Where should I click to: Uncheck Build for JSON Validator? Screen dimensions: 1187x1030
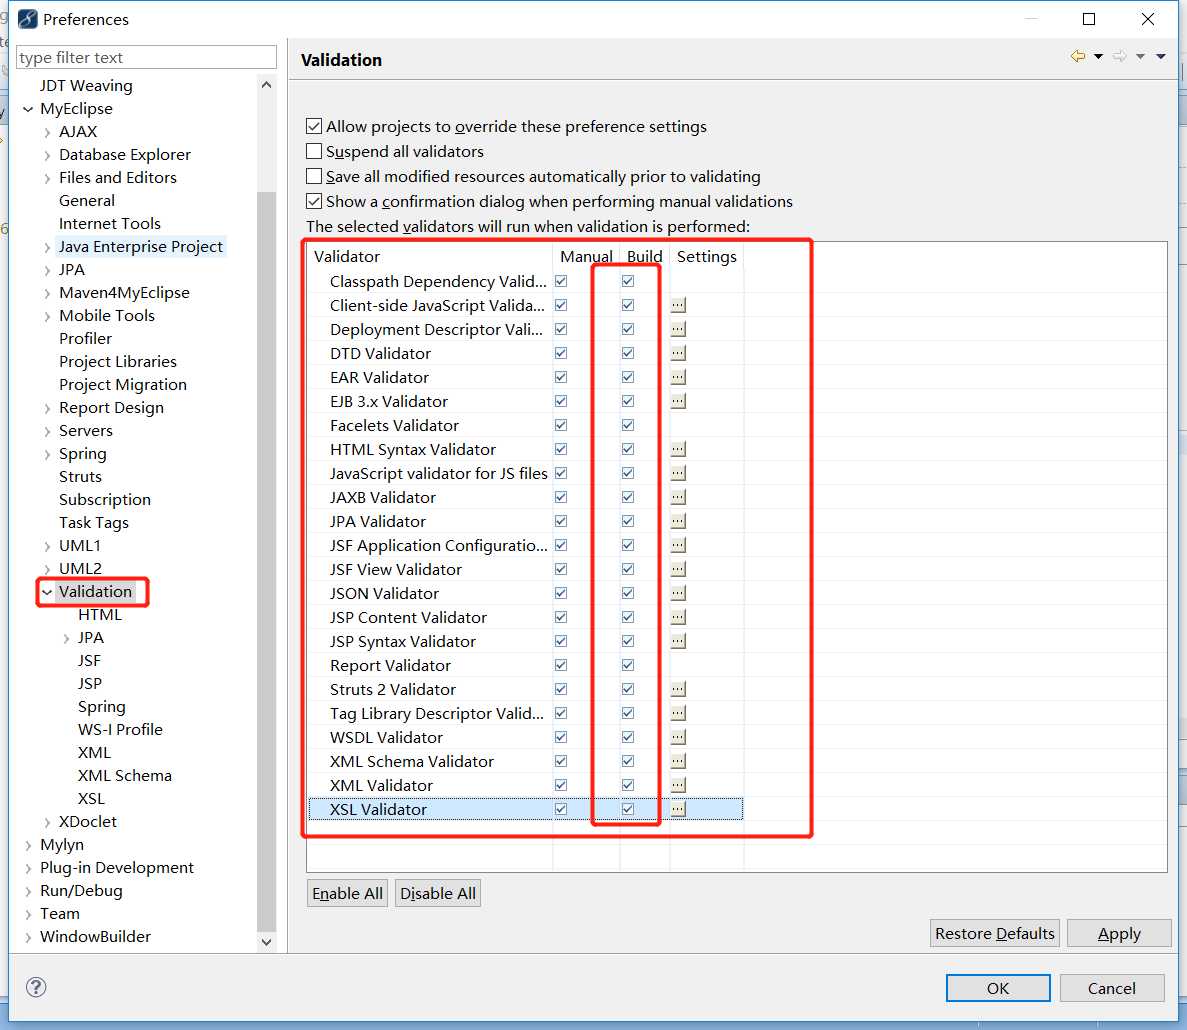click(628, 593)
